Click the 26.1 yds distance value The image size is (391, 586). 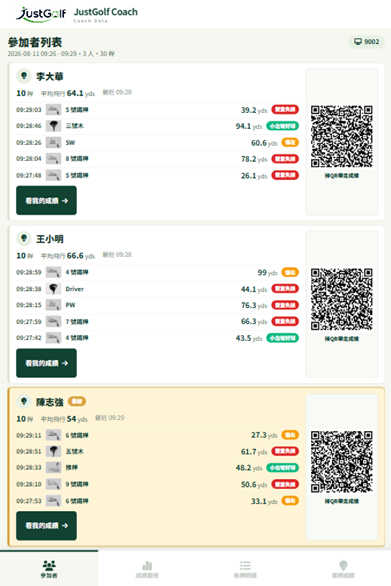click(254, 176)
